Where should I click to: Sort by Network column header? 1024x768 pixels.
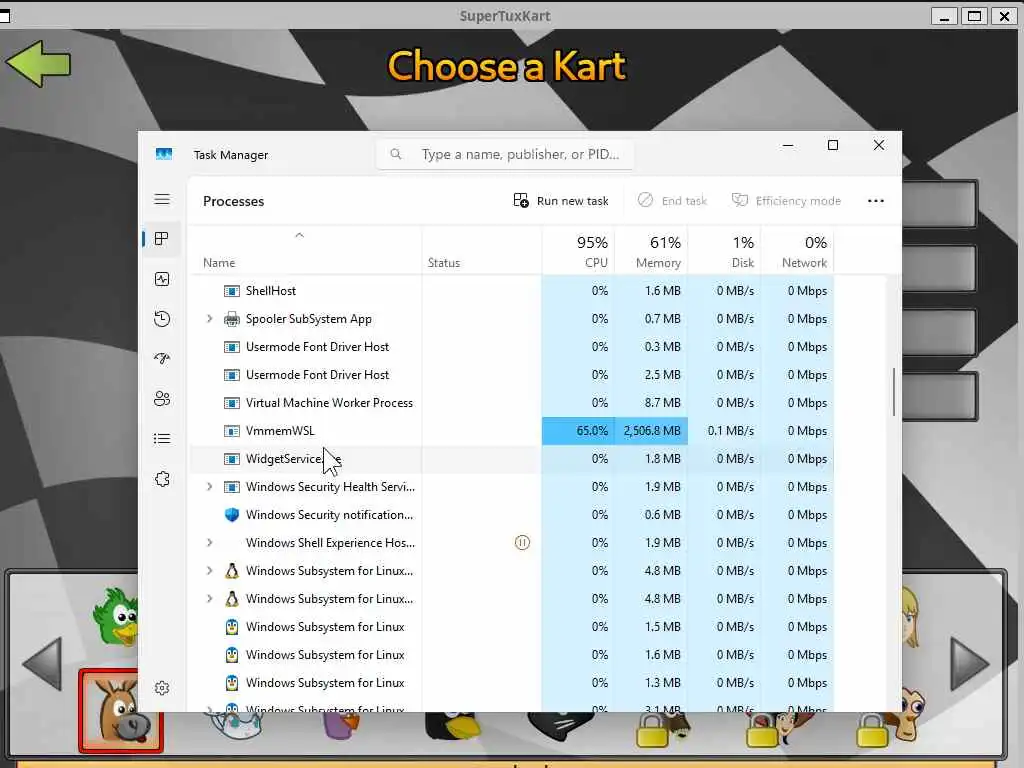[798, 252]
